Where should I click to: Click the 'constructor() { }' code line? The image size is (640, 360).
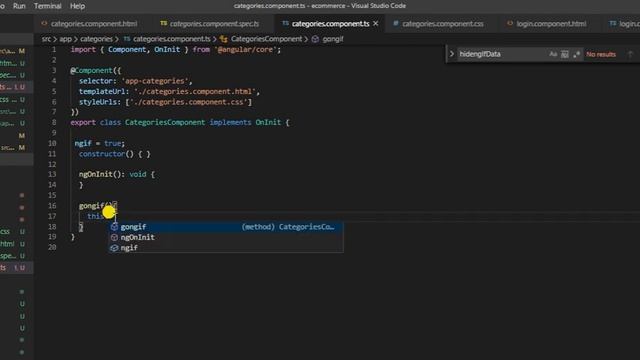click(115, 154)
